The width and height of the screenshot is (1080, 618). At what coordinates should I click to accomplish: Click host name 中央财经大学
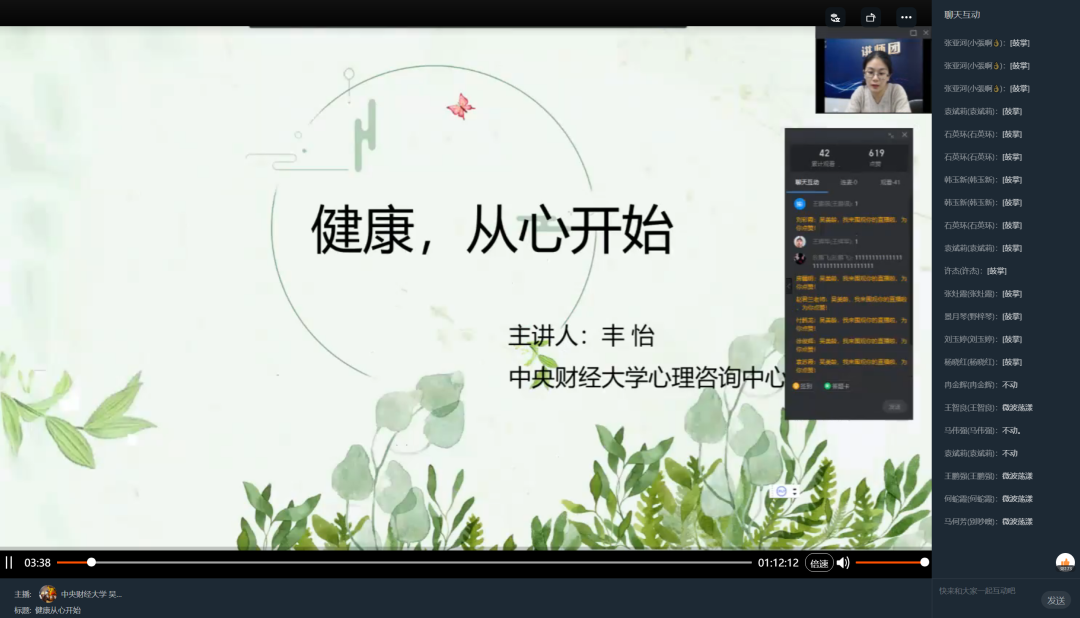click(91, 594)
